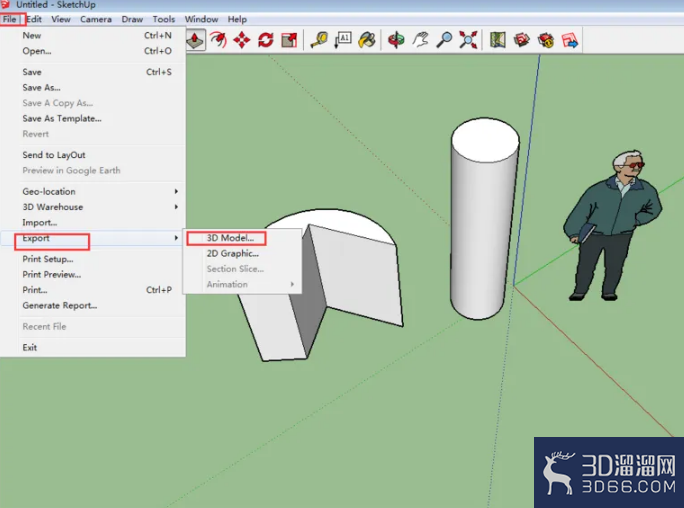Choose Open... from the File menu

92,51
